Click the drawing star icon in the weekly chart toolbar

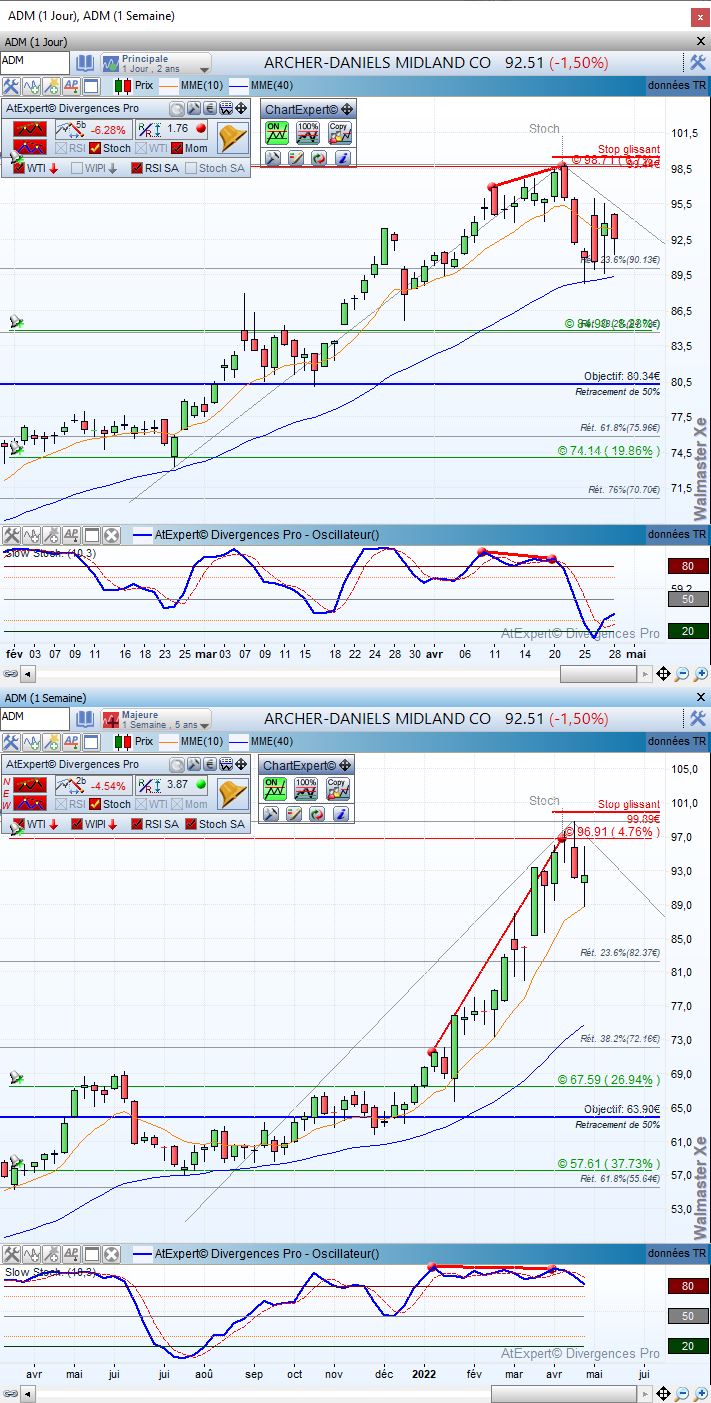(51, 742)
